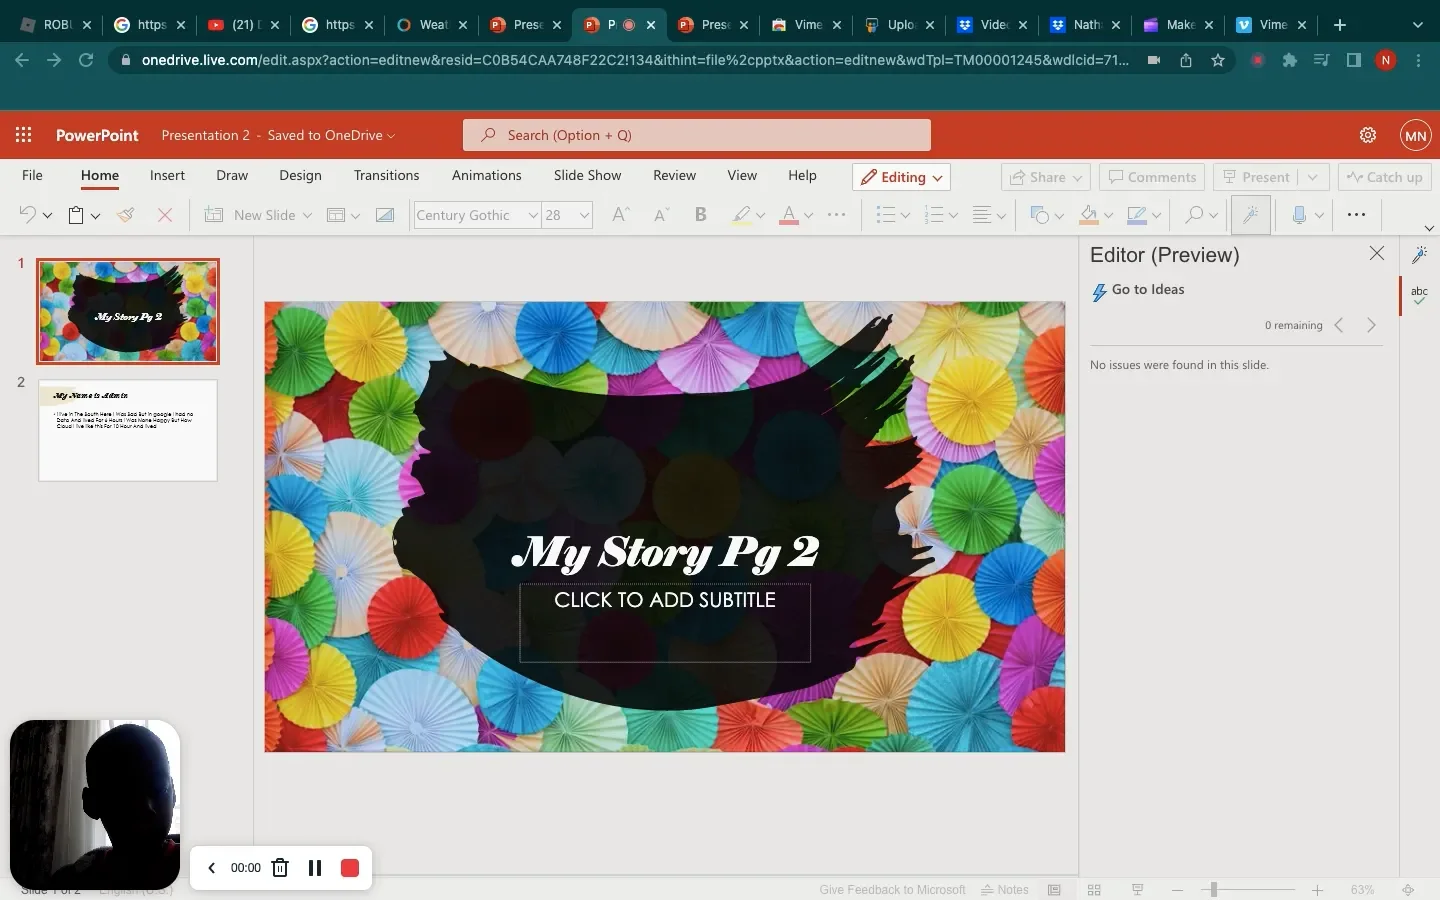The height and width of the screenshot is (900, 1440).
Task: Pause the screen recording
Action: point(315,868)
